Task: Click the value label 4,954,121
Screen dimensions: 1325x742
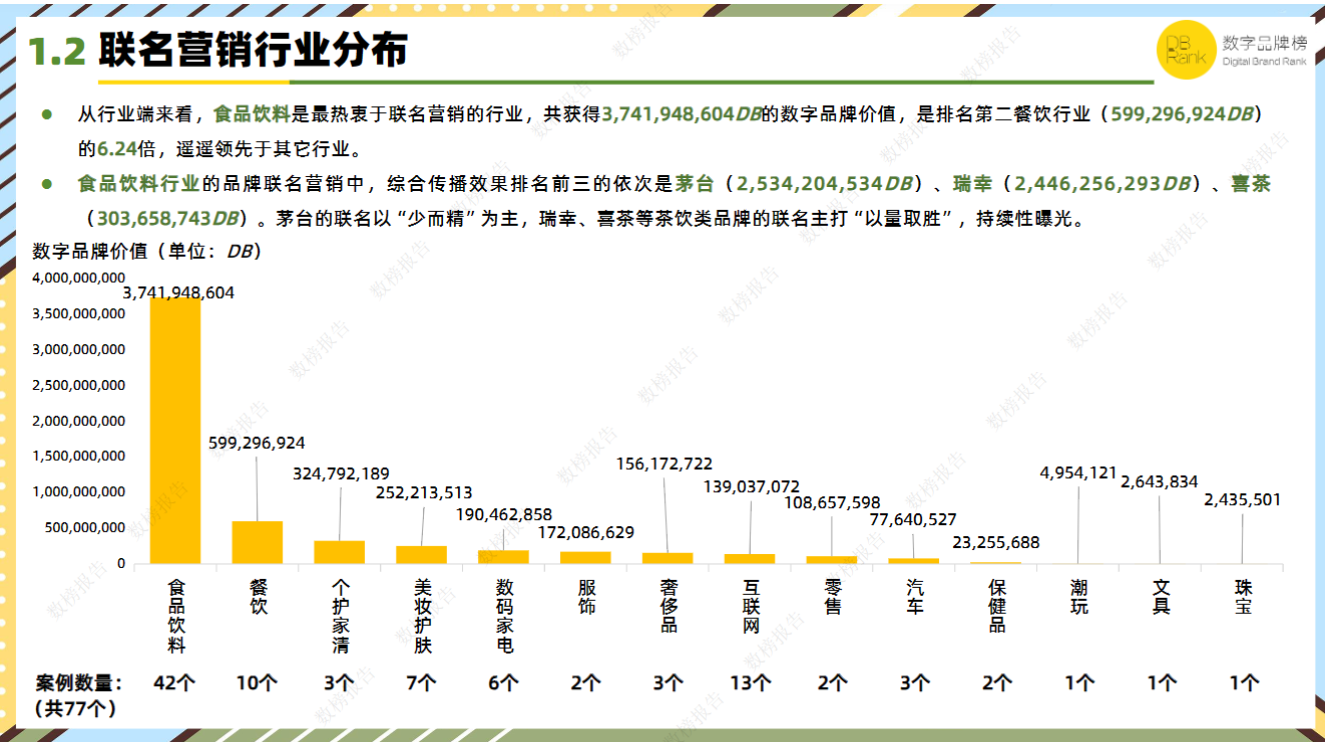Action: (x=1079, y=472)
